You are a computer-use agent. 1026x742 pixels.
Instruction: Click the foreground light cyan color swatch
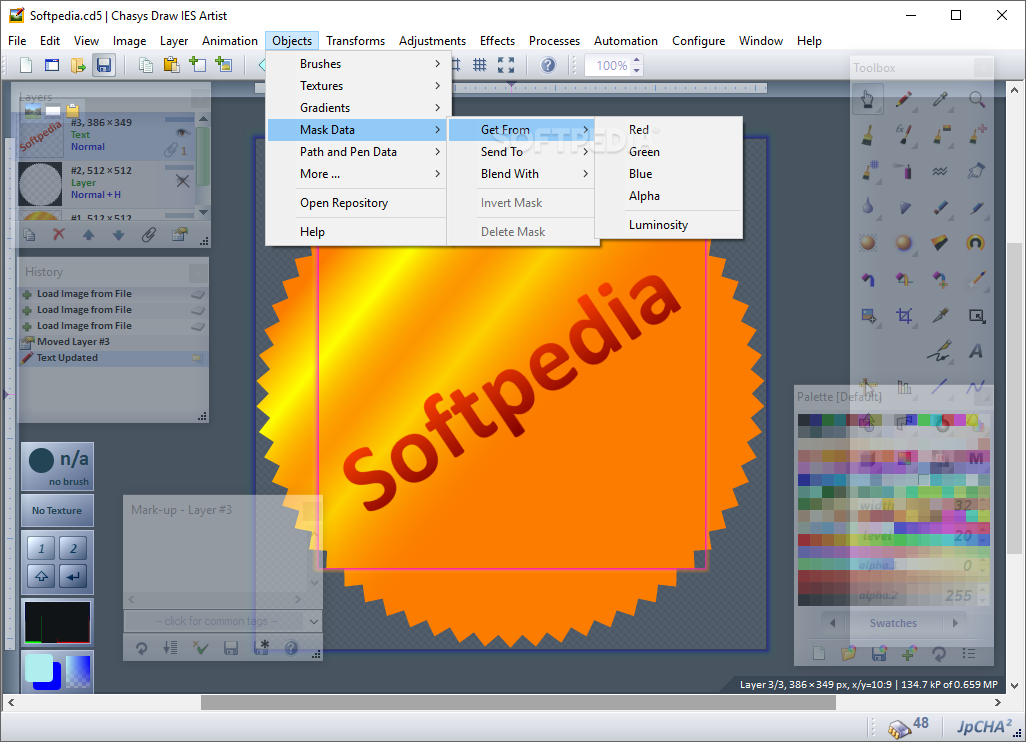(x=39, y=669)
